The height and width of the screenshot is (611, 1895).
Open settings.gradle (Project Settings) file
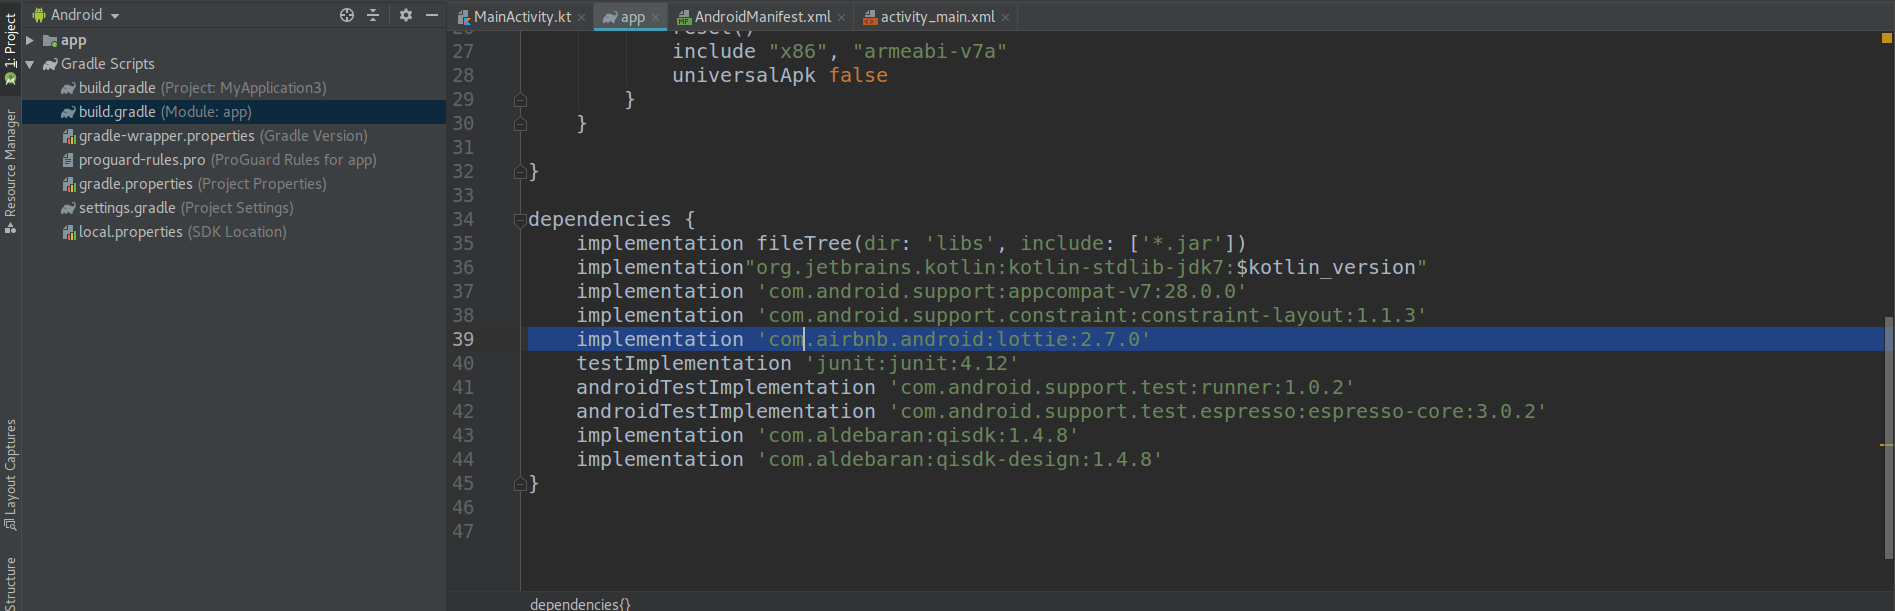pyautogui.click(x=177, y=208)
